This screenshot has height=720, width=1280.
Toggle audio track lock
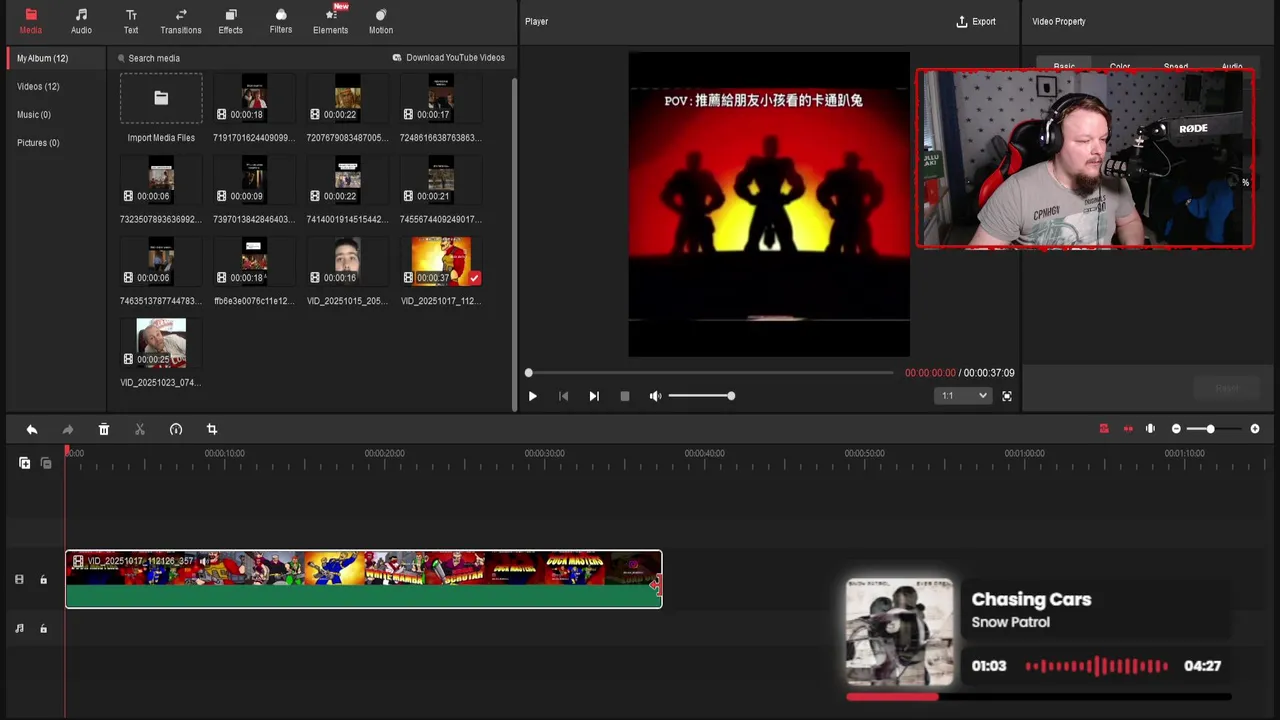pyautogui.click(x=43, y=629)
